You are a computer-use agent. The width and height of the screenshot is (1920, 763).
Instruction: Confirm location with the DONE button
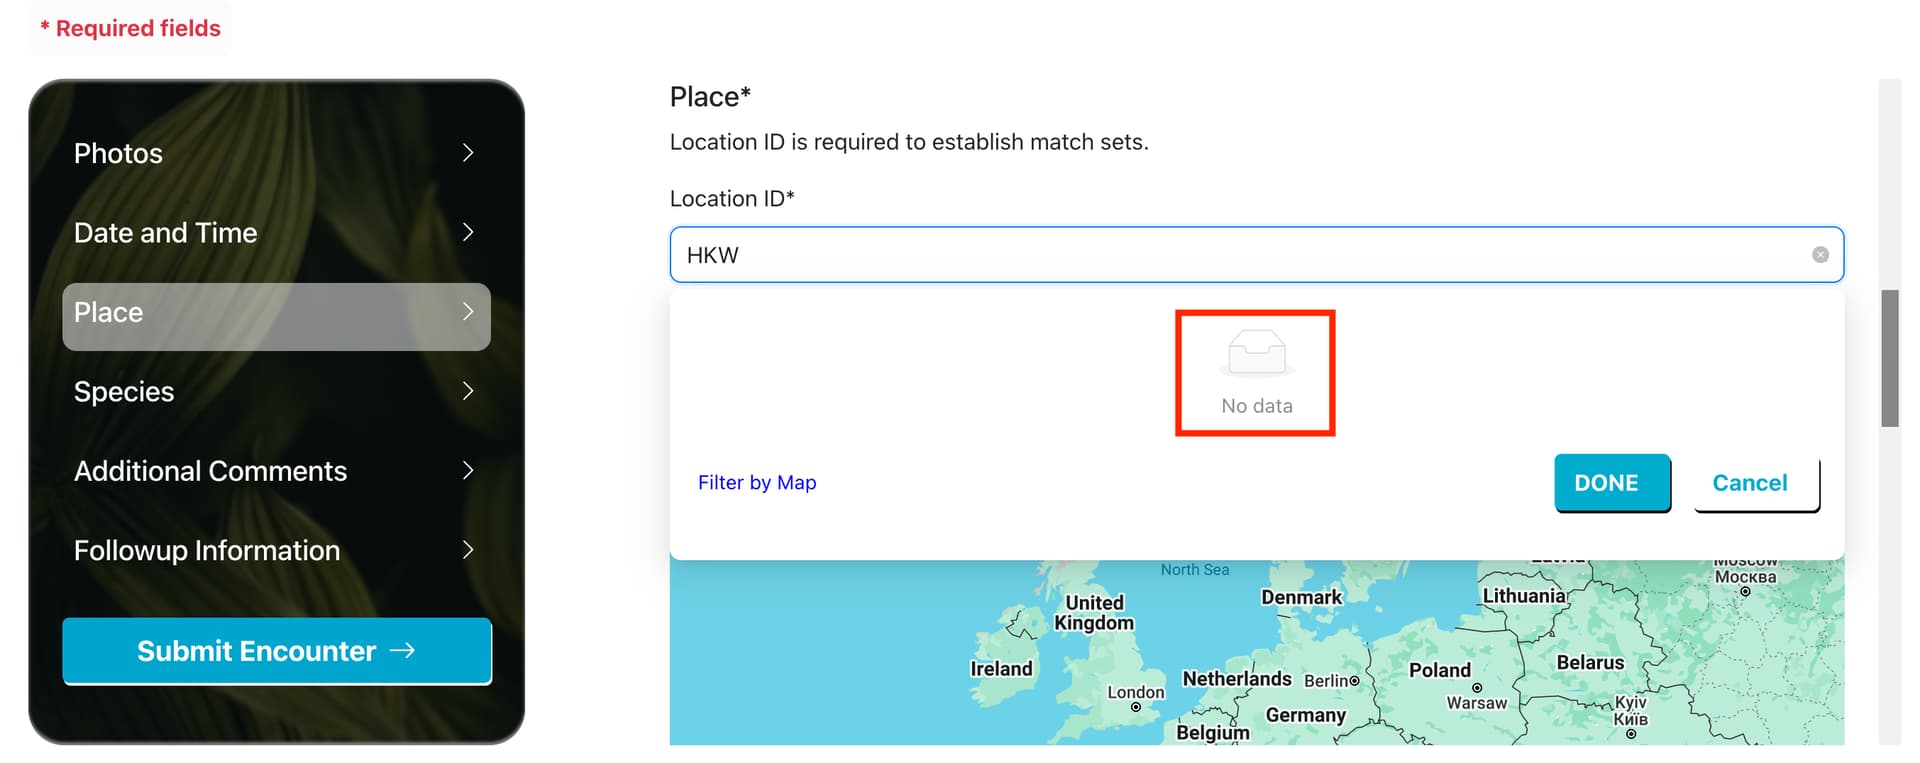click(1612, 483)
